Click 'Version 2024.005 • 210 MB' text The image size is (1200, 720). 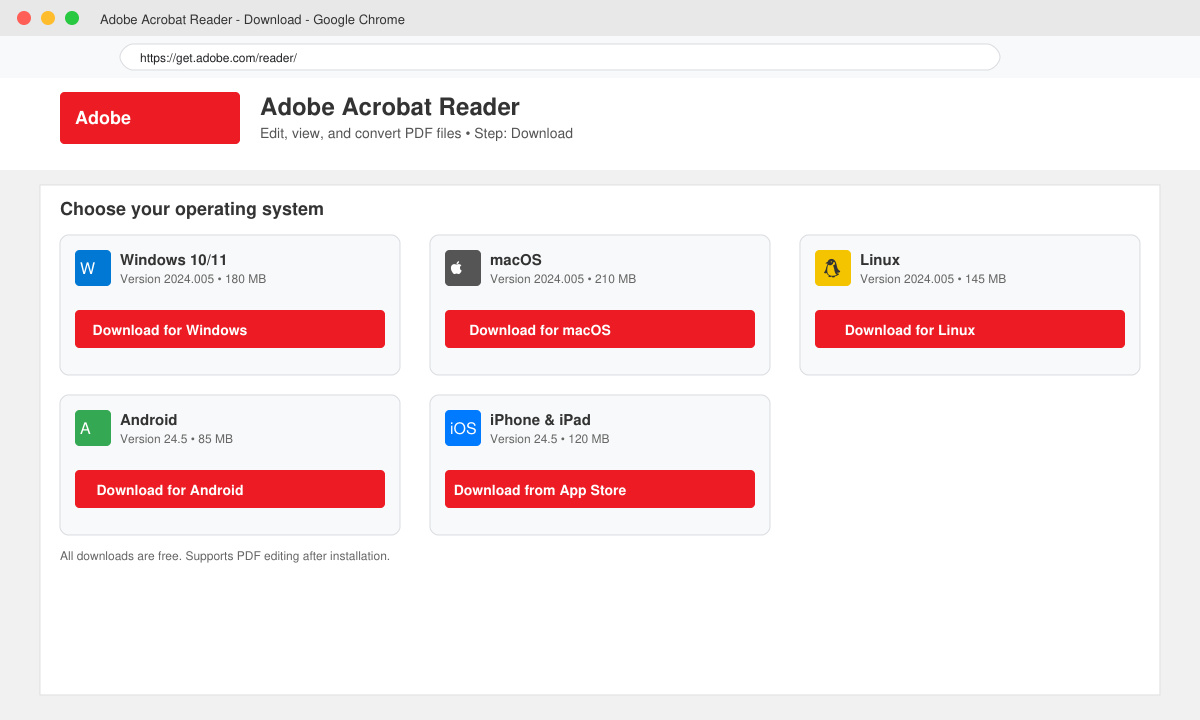click(x=563, y=279)
